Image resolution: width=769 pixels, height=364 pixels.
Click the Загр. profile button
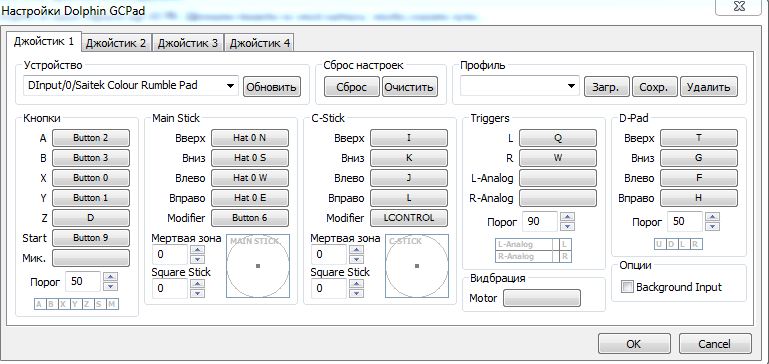click(x=606, y=87)
